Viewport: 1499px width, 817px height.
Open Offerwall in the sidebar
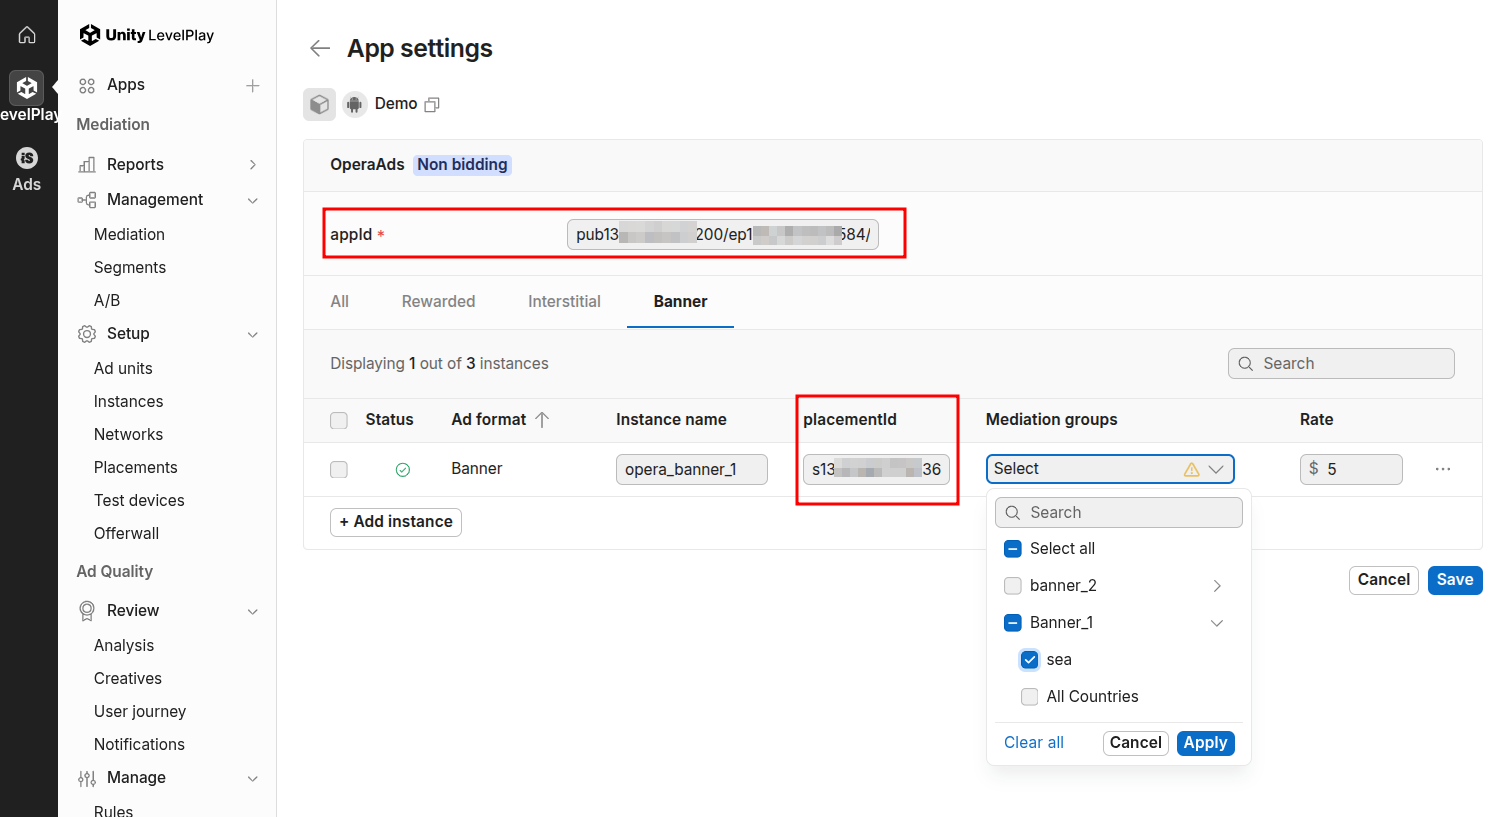coord(126,533)
